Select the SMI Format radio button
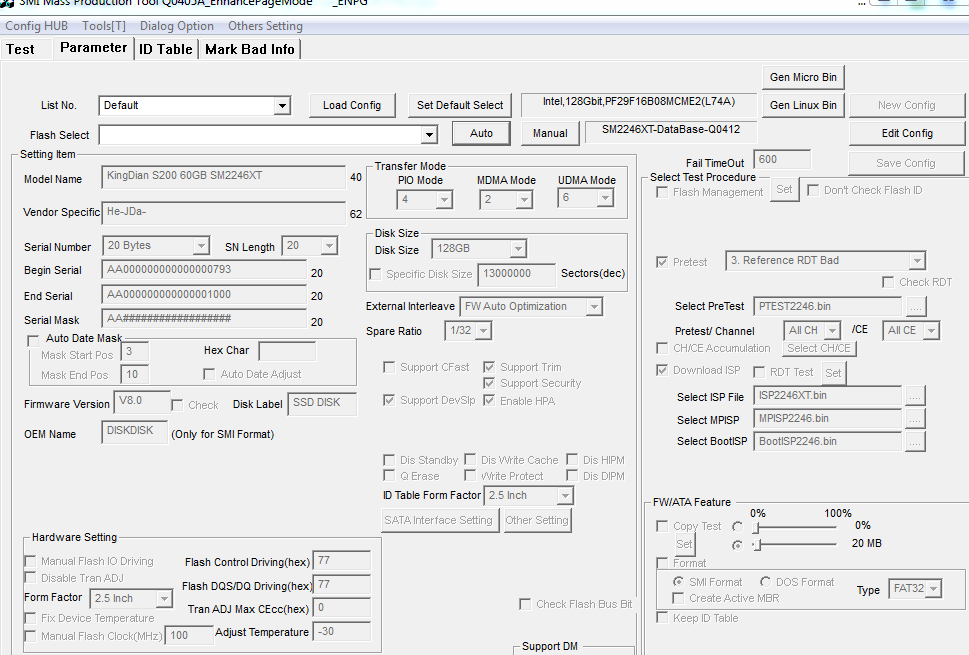 (678, 582)
